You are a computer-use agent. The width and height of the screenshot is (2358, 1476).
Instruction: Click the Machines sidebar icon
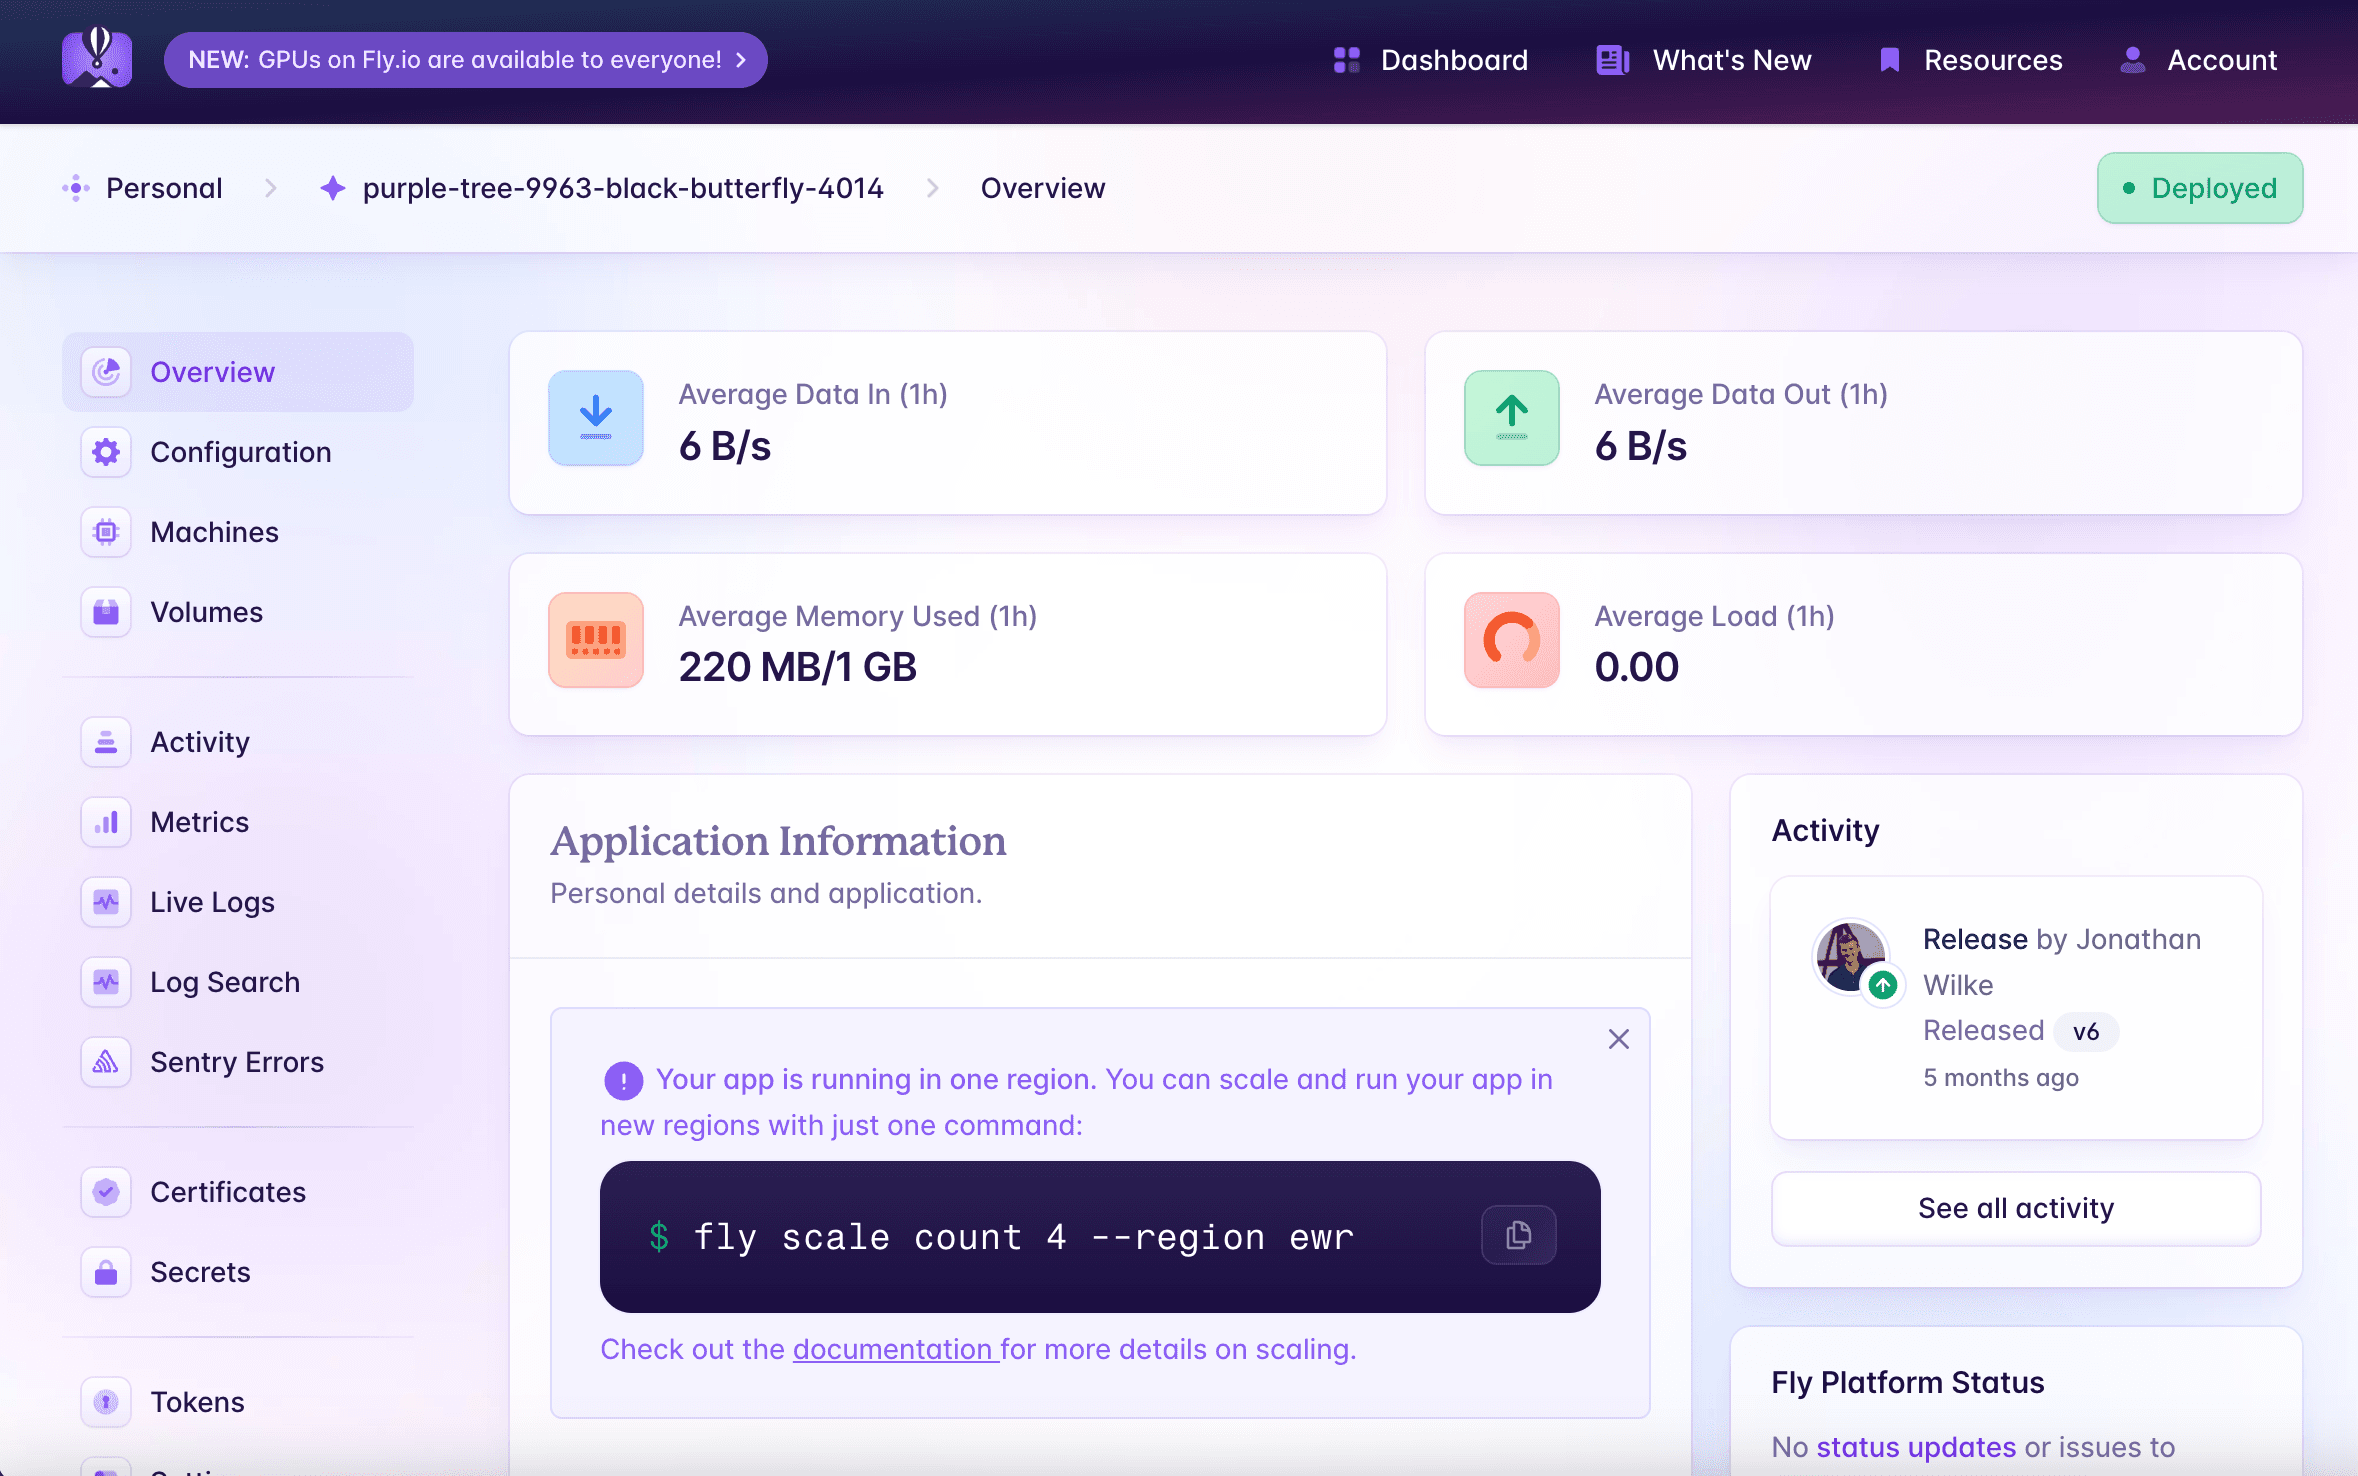point(105,531)
